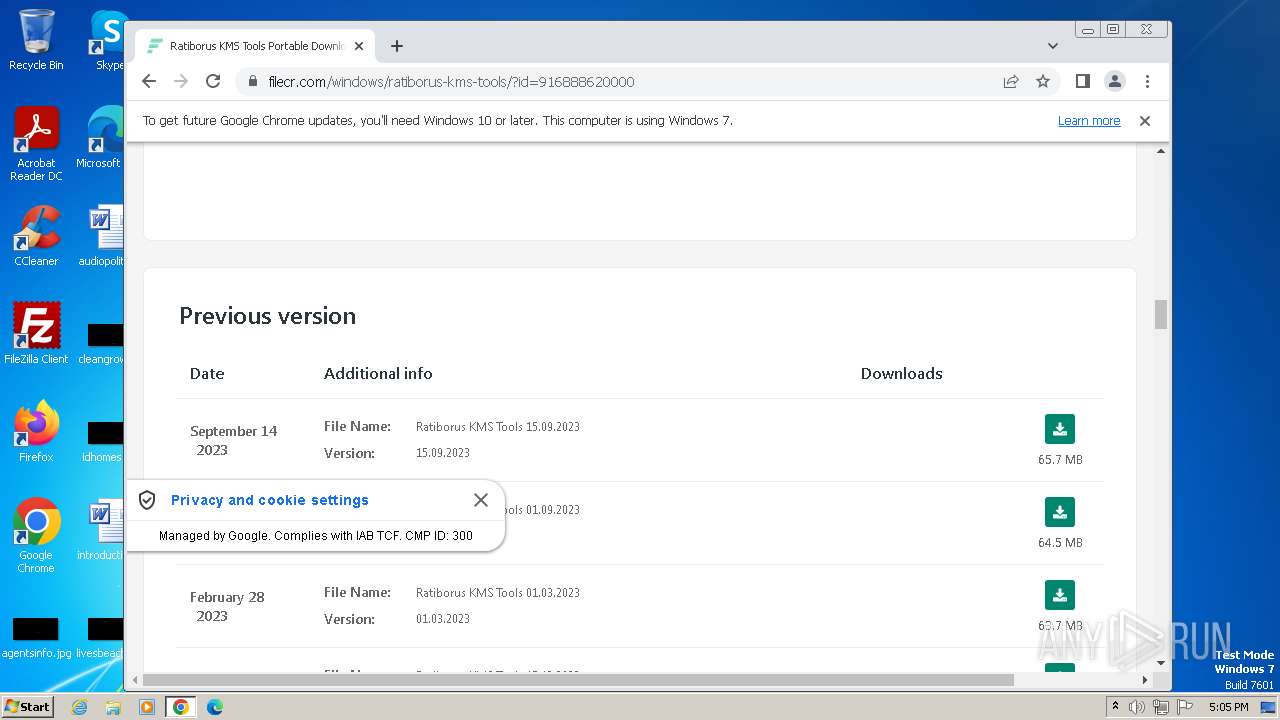This screenshot has width=1280, height=720.
Task: Open the volume control in the tray
Action: 1137,707
